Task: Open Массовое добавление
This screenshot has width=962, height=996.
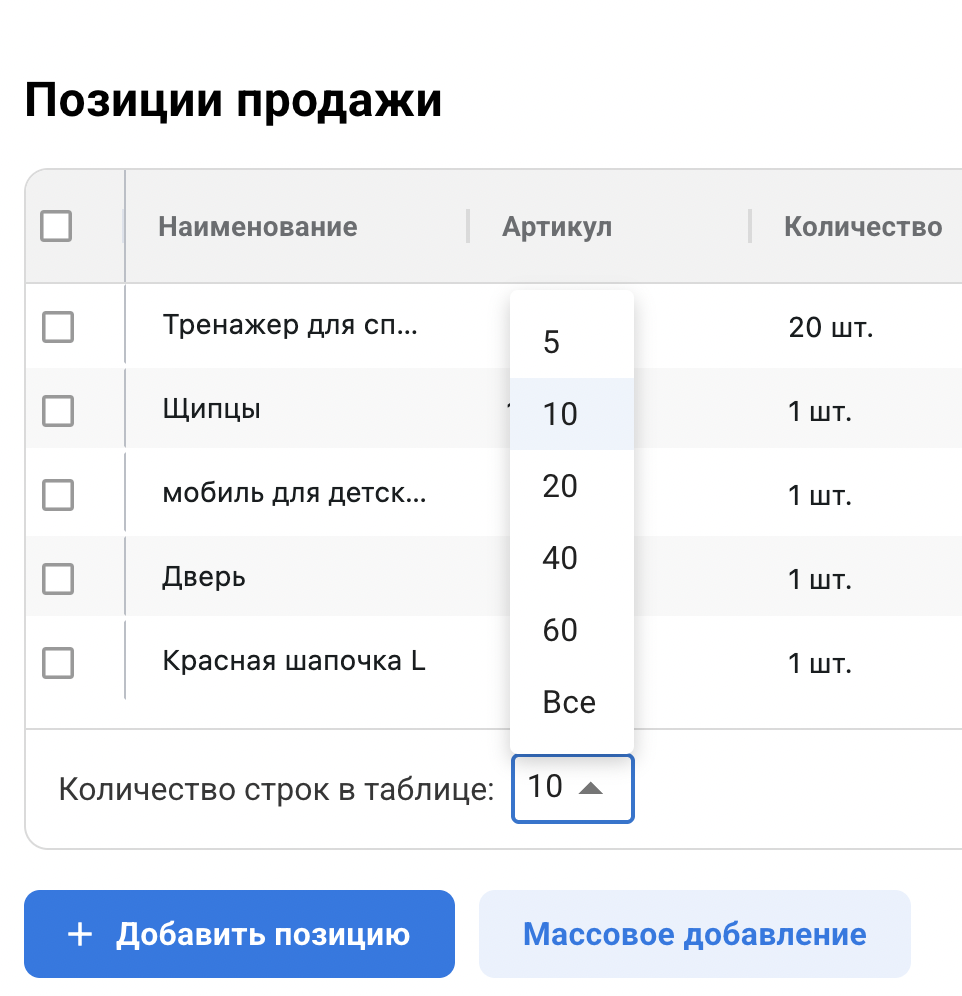Action: point(694,935)
